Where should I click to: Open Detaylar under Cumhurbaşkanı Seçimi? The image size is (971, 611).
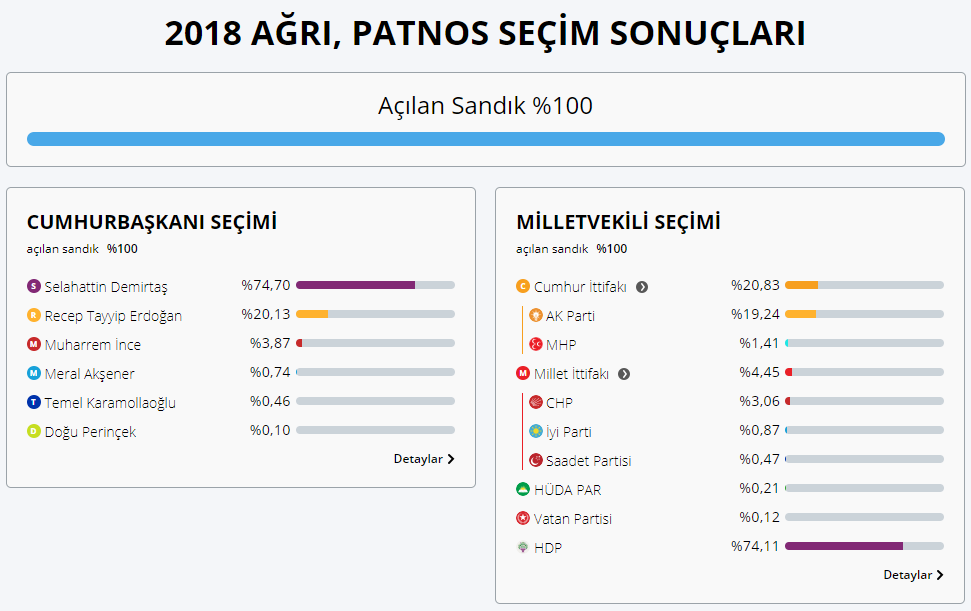click(x=424, y=459)
